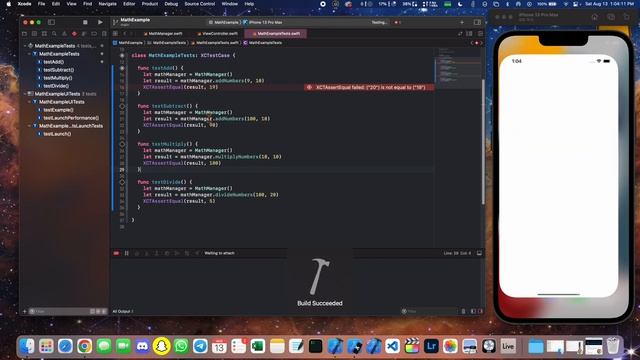The width and height of the screenshot is (640, 360).
Task: Collapse the MathExampleTests target group
Action: pos(25,46)
